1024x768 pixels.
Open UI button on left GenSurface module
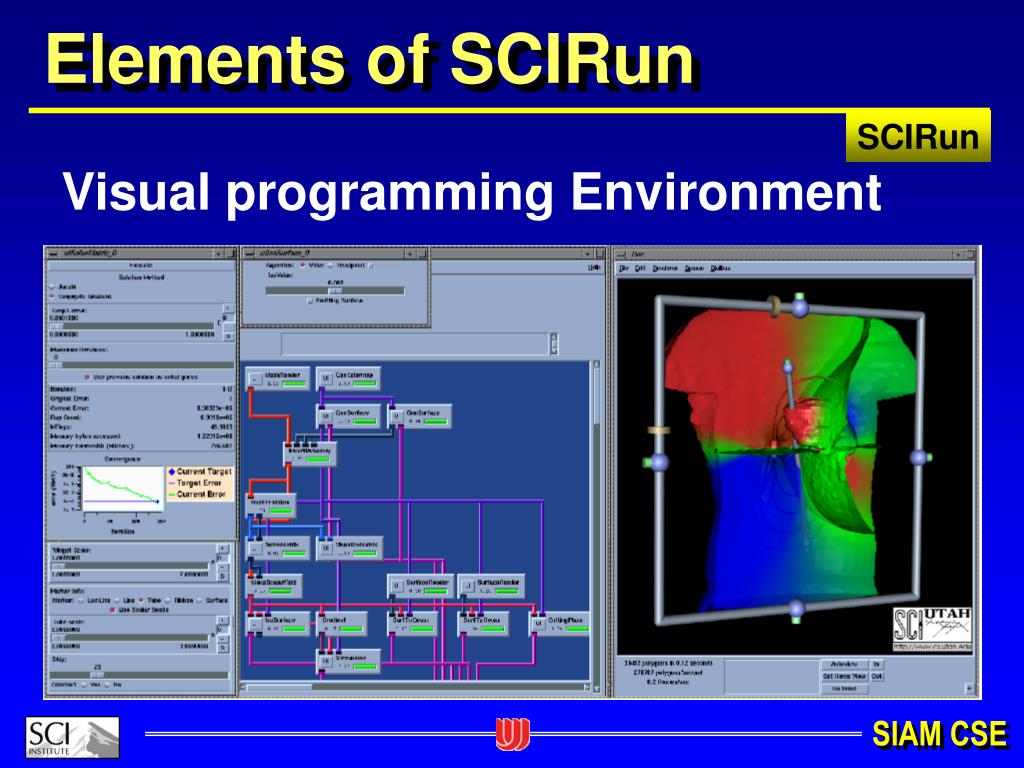(x=326, y=416)
